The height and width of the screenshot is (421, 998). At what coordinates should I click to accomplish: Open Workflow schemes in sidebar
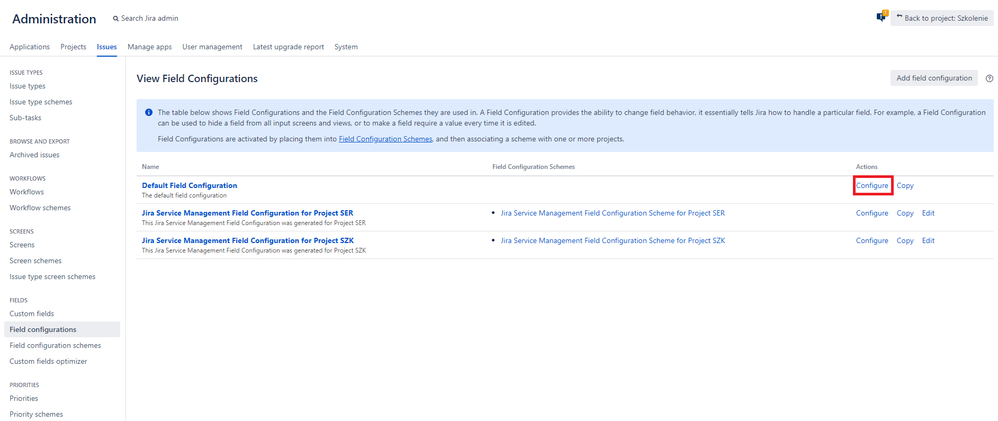click(40, 208)
